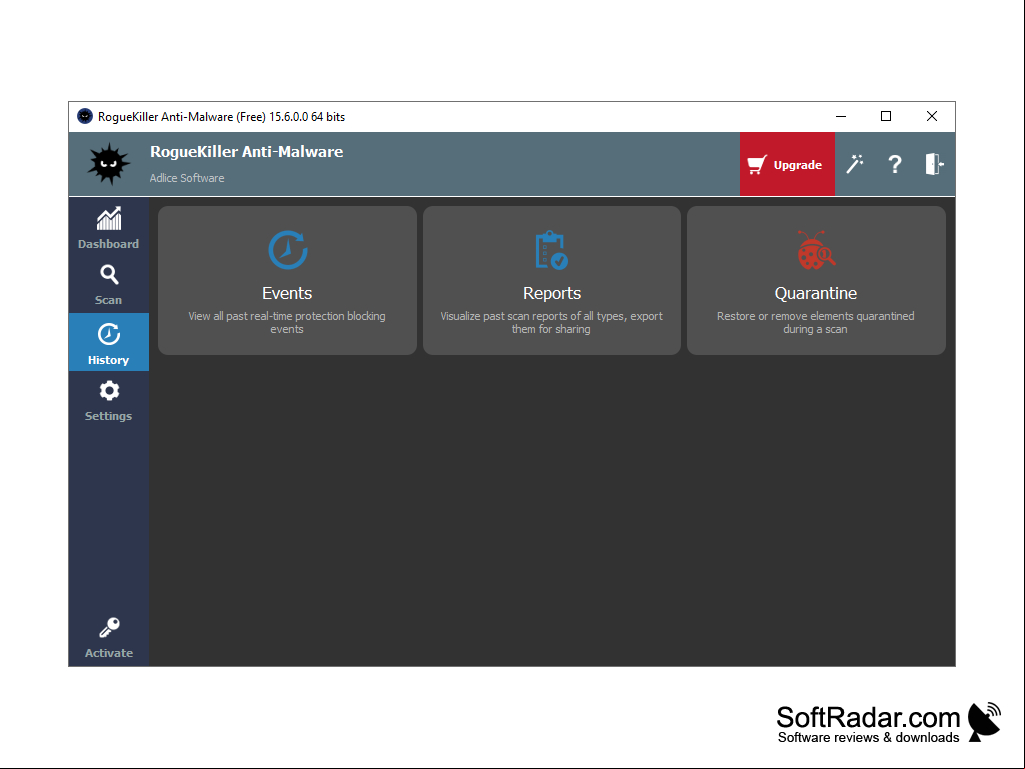The height and width of the screenshot is (769, 1025).
Task: Maximize the RogueKiller window
Action: point(886,116)
